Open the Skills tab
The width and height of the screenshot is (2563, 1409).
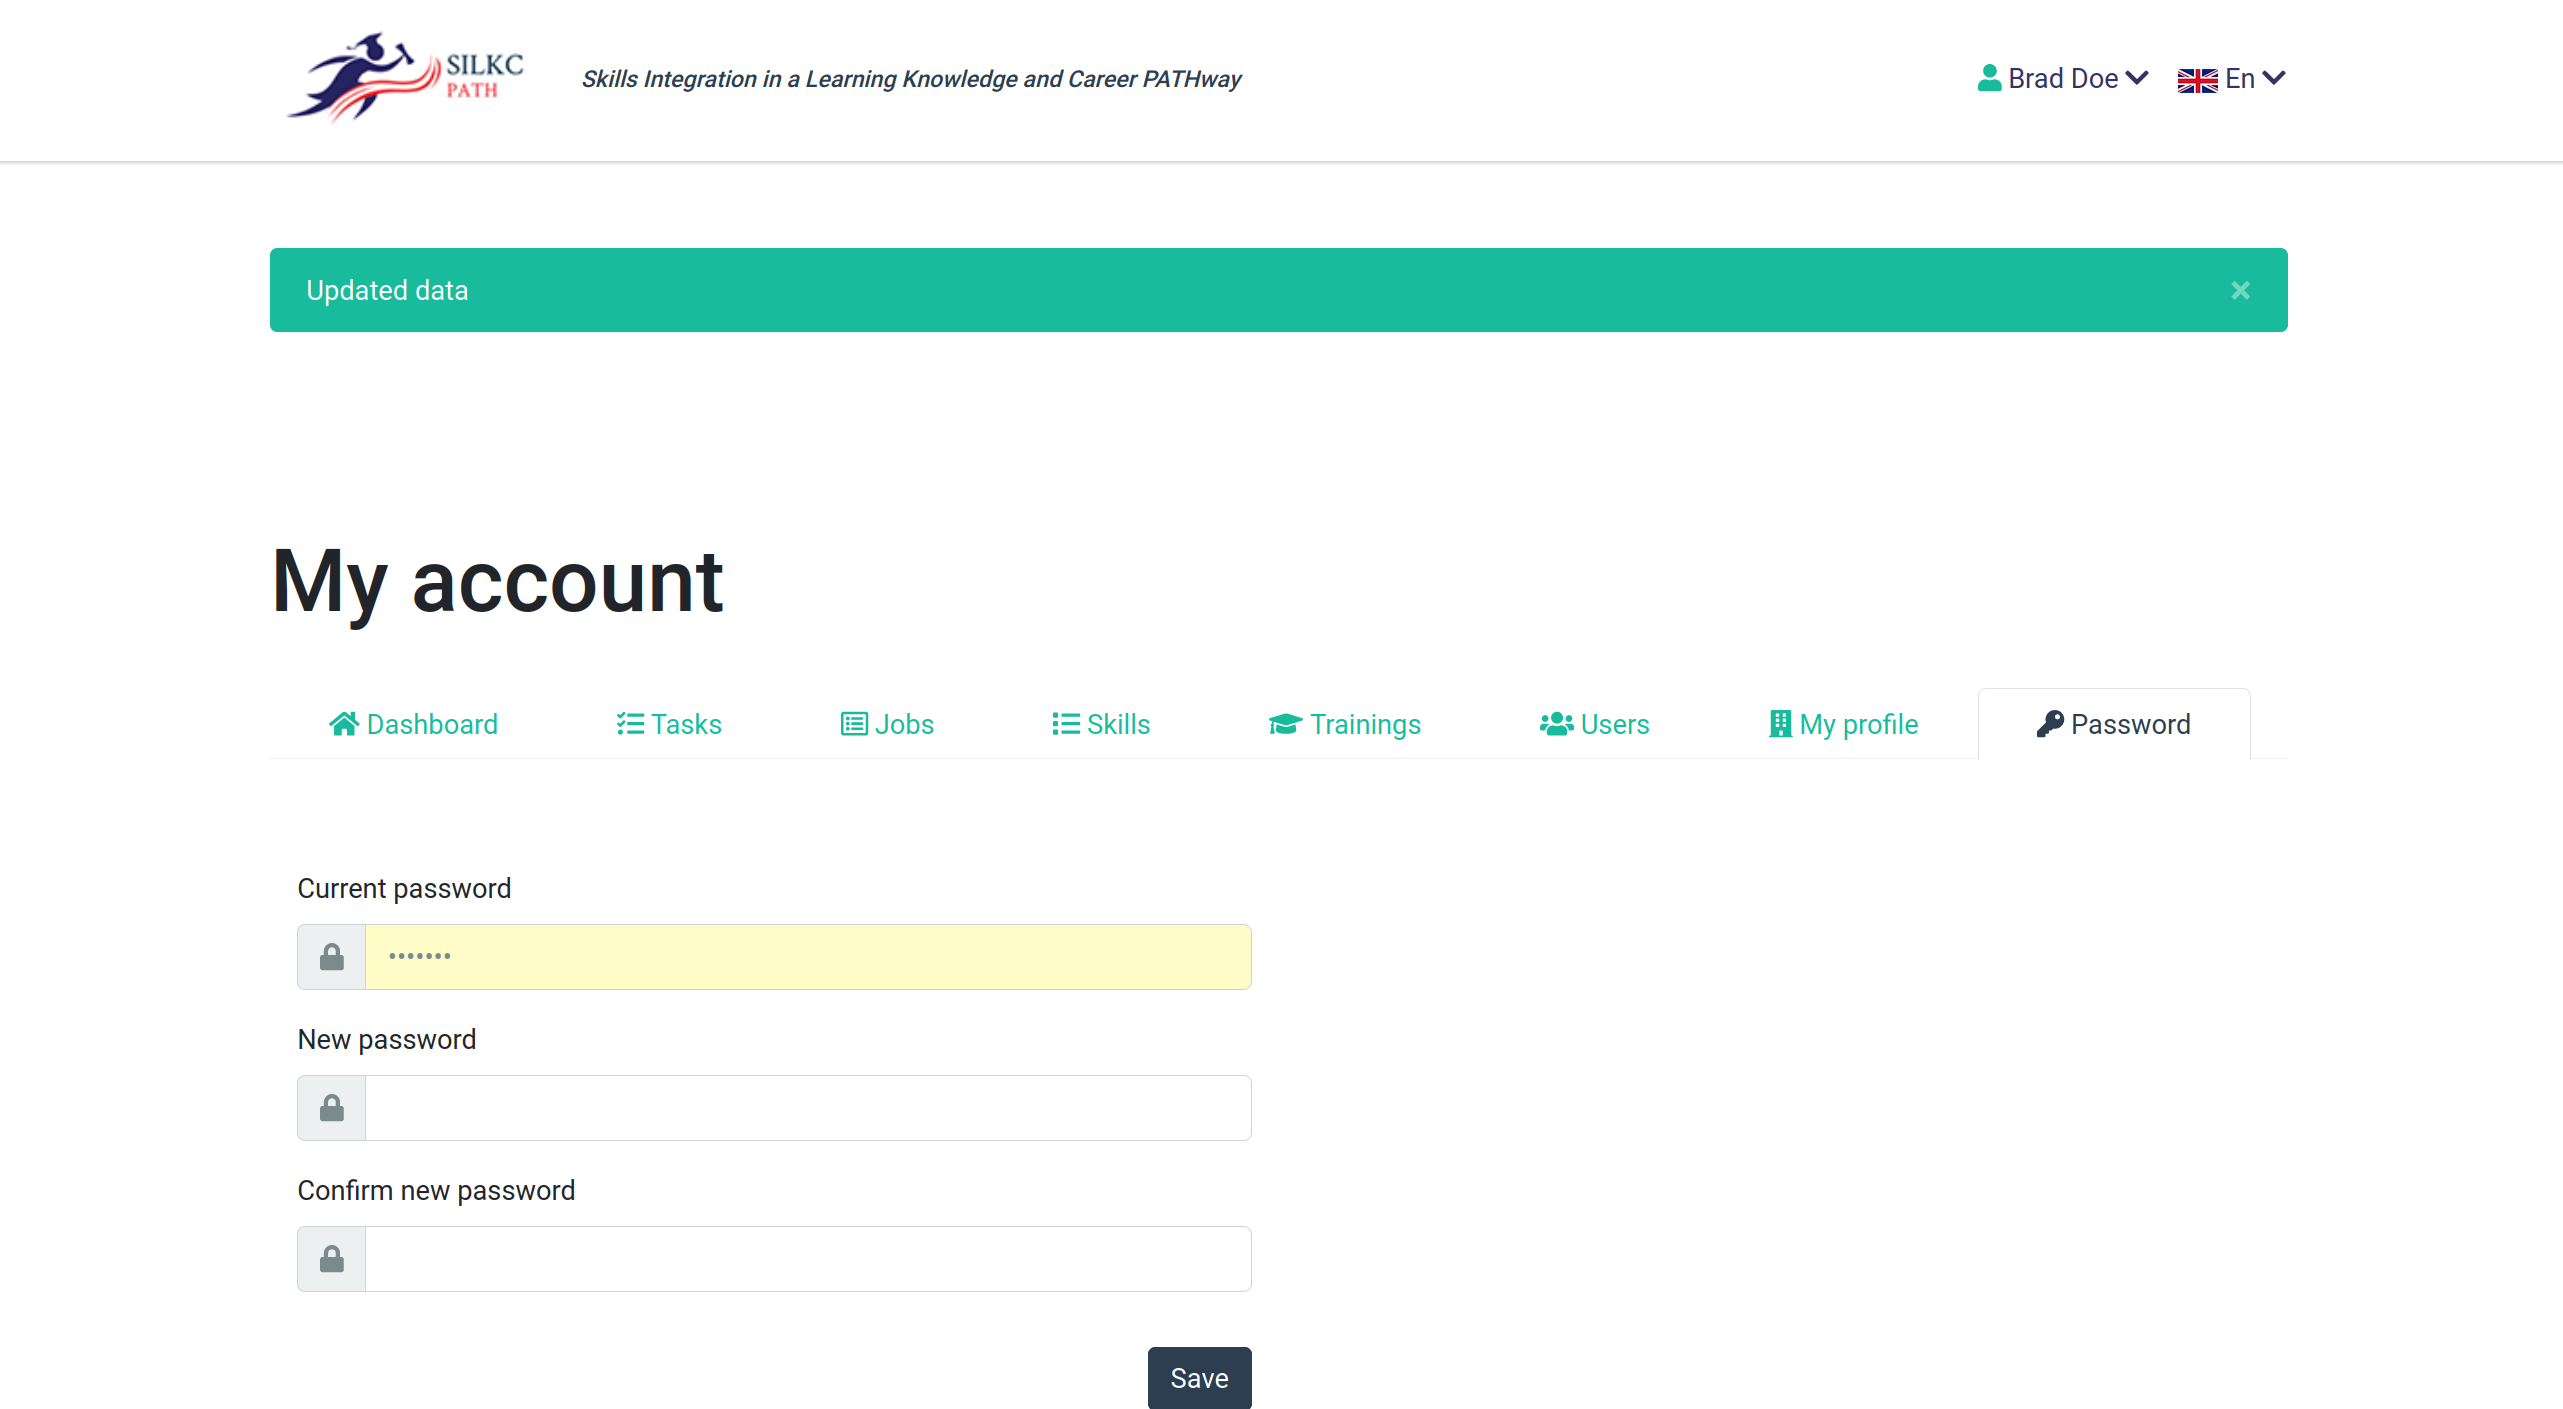click(x=1100, y=724)
